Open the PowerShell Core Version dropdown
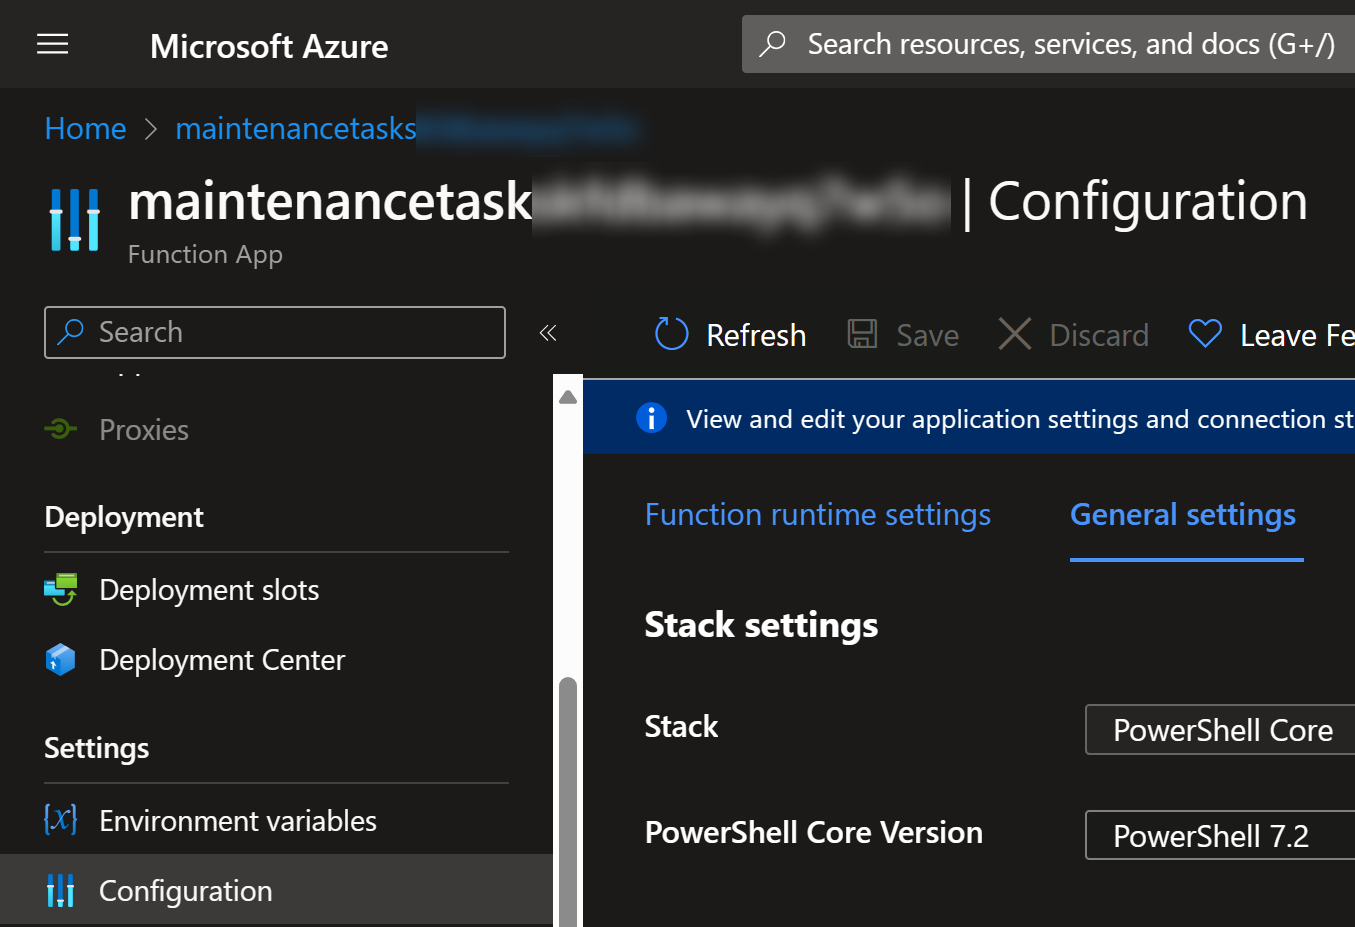Image resolution: width=1355 pixels, height=927 pixels. [x=1220, y=835]
